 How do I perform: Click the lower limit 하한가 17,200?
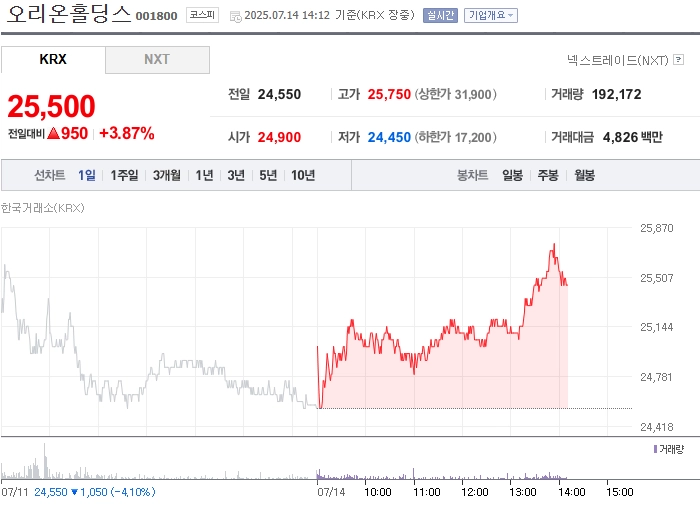[455, 137]
